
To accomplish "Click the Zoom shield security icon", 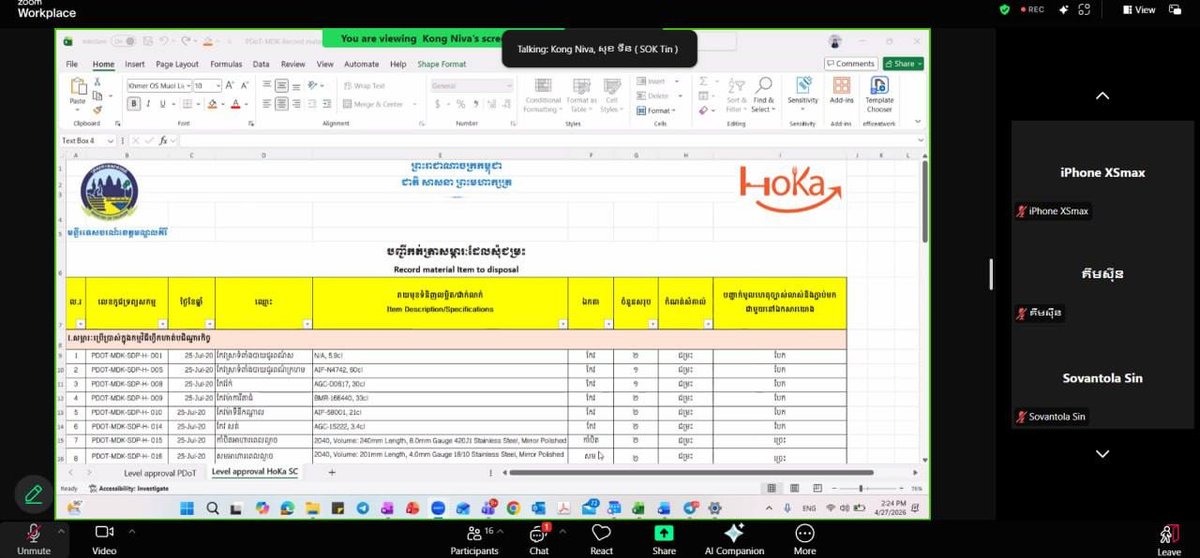I will pyautogui.click(x=1005, y=9).
